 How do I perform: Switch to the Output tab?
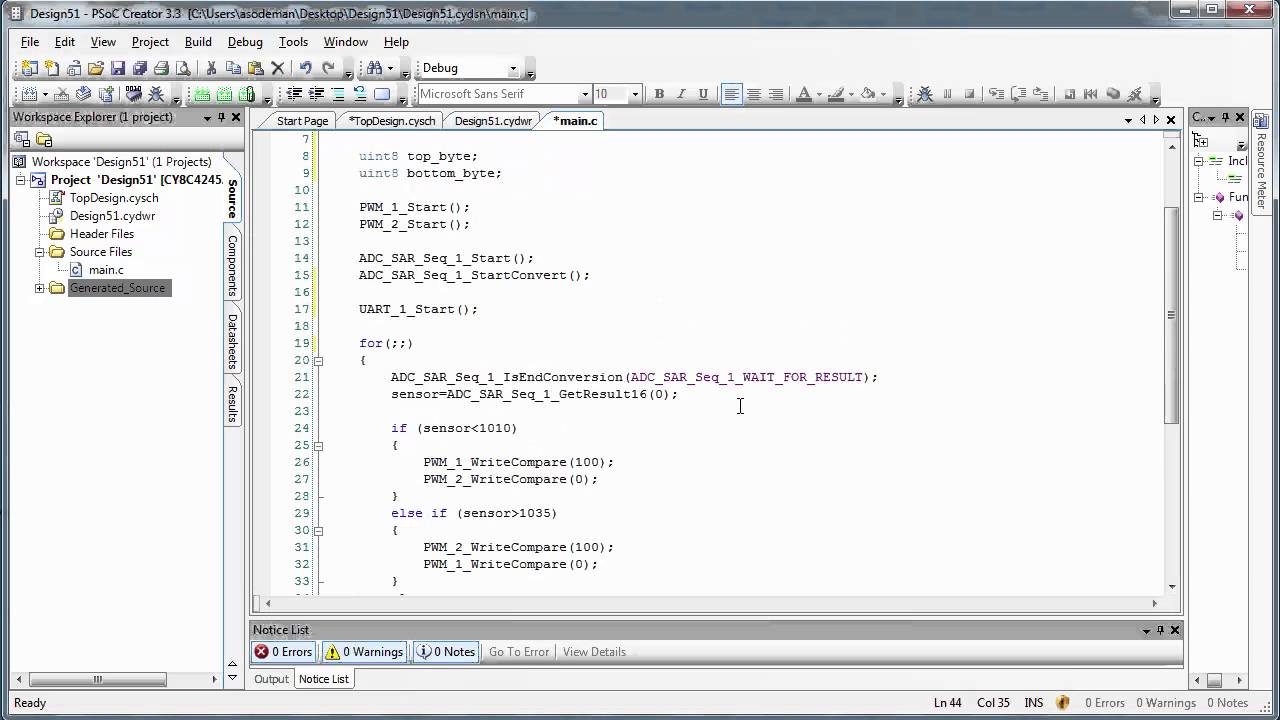pyautogui.click(x=271, y=679)
